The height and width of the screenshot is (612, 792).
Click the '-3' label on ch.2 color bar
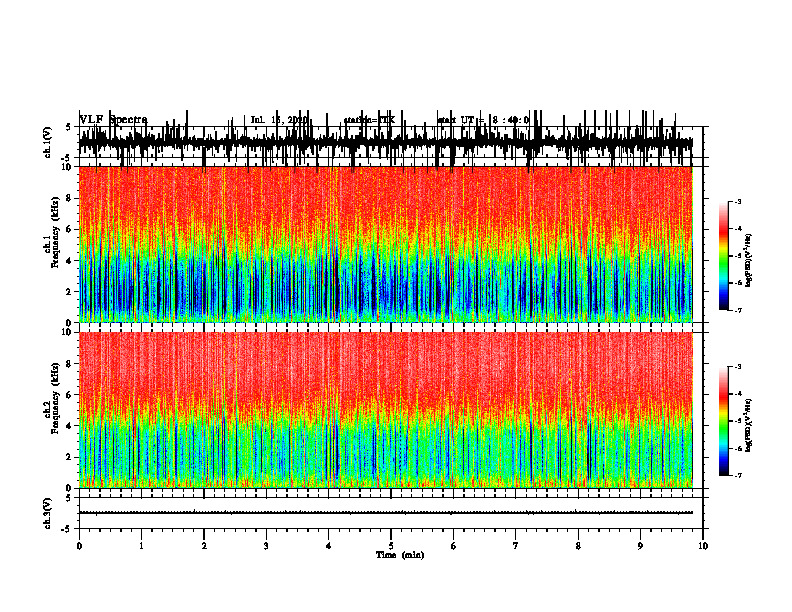[x=738, y=367]
